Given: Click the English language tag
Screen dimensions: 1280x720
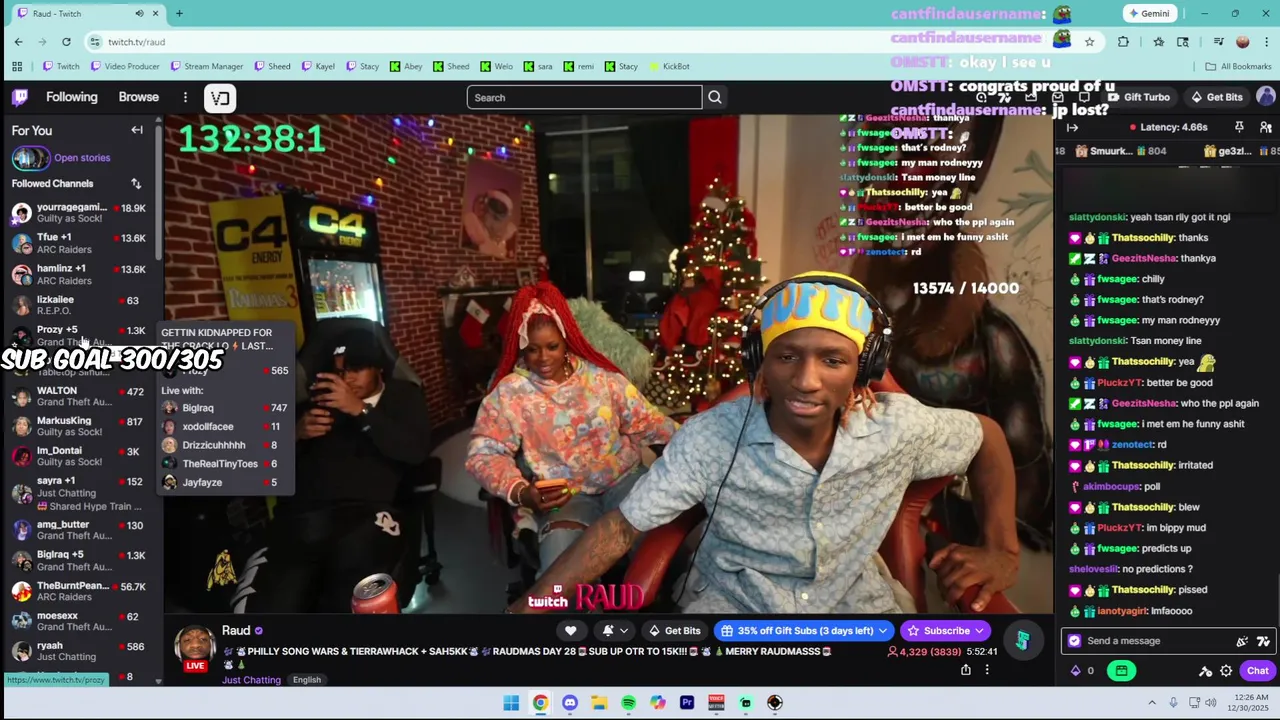Looking at the screenshot, I should click(307, 680).
